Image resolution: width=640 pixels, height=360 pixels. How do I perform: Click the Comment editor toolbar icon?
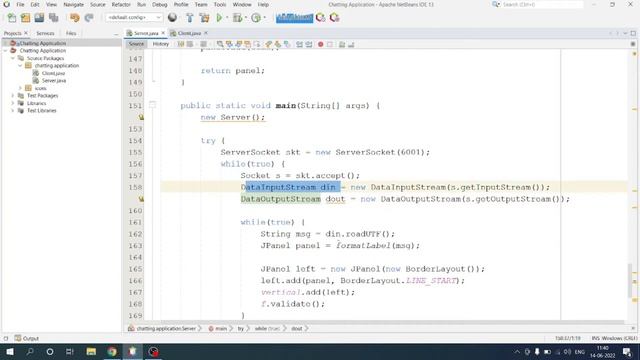(x=342, y=44)
